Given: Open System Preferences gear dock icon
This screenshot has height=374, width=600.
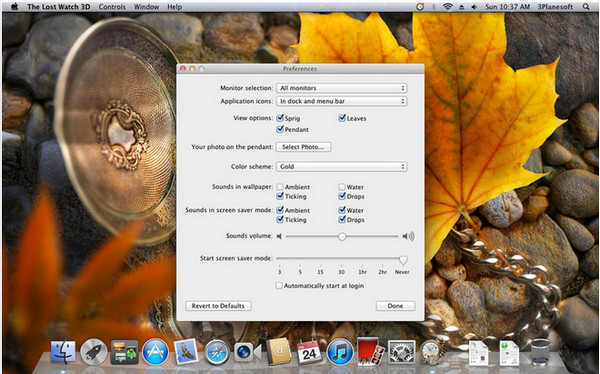Looking at the screenshot, I should [x=402, y=351].
